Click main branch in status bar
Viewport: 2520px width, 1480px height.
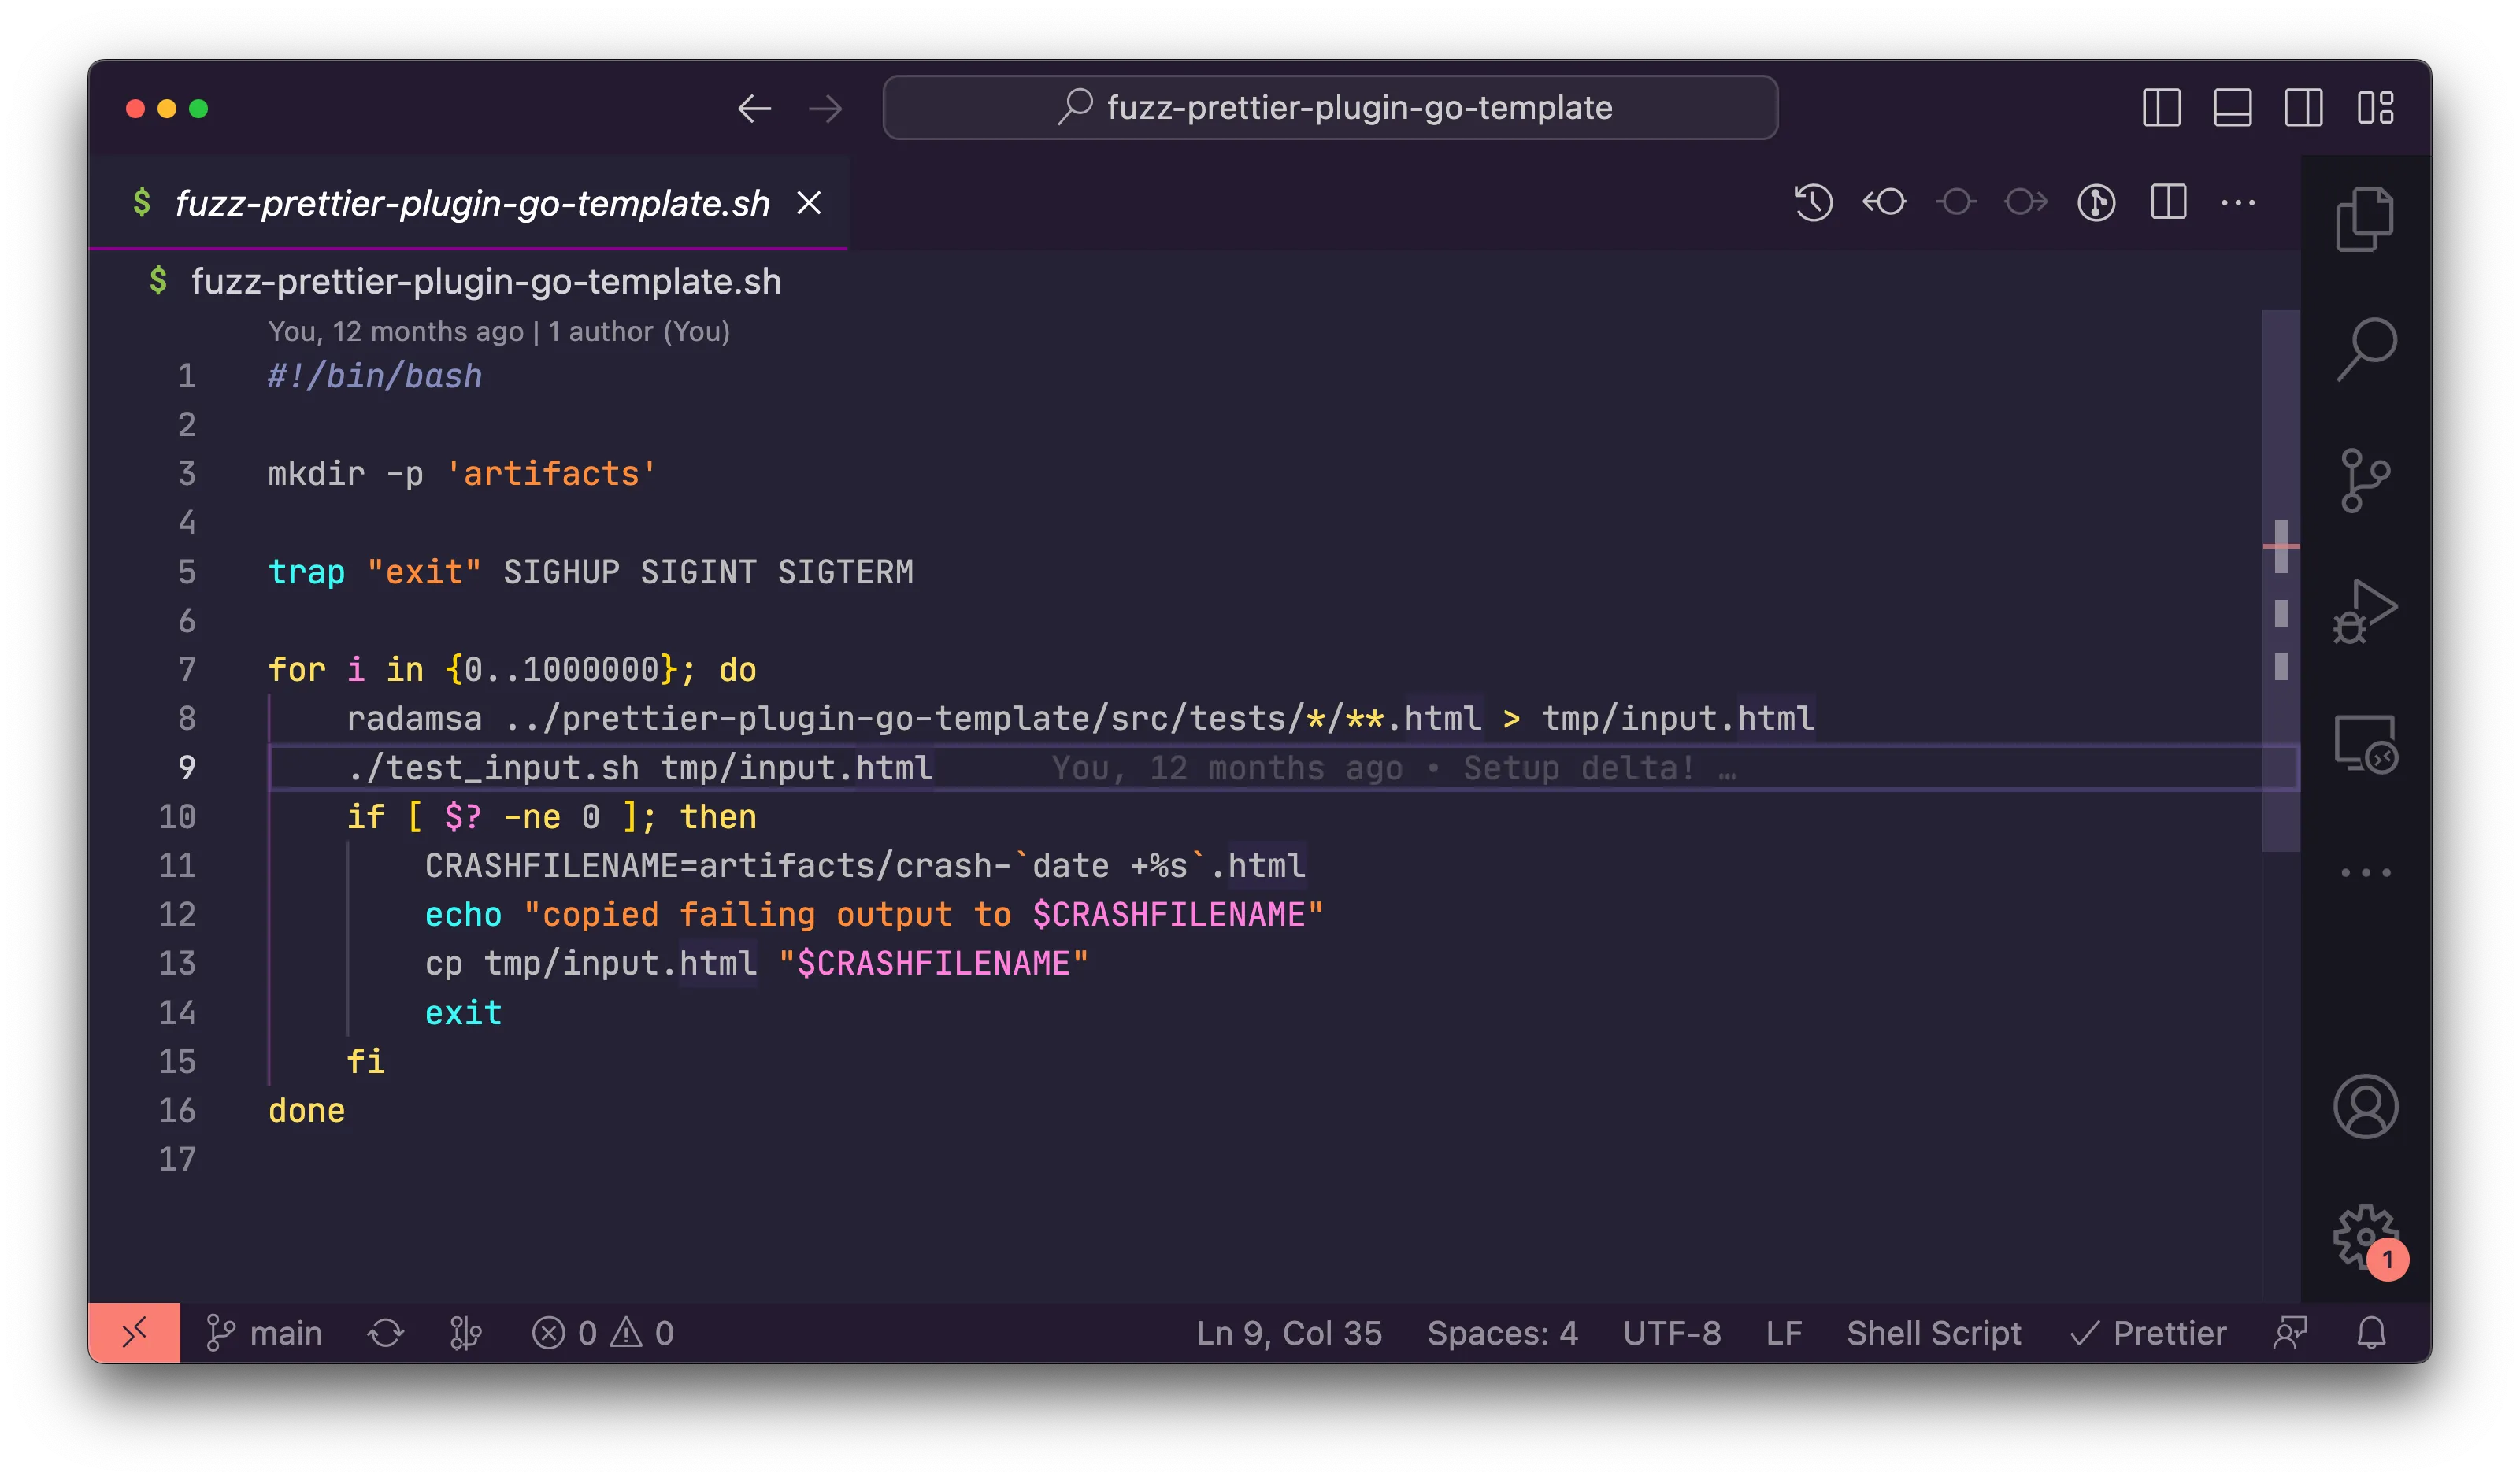click(x=265, y=1333)
